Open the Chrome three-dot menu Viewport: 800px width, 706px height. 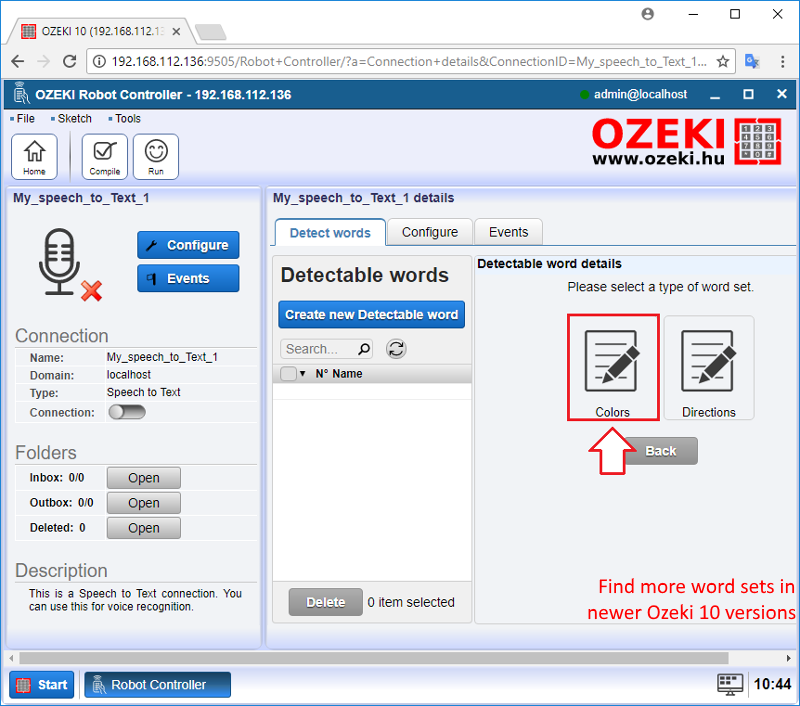tap(783, 62)
